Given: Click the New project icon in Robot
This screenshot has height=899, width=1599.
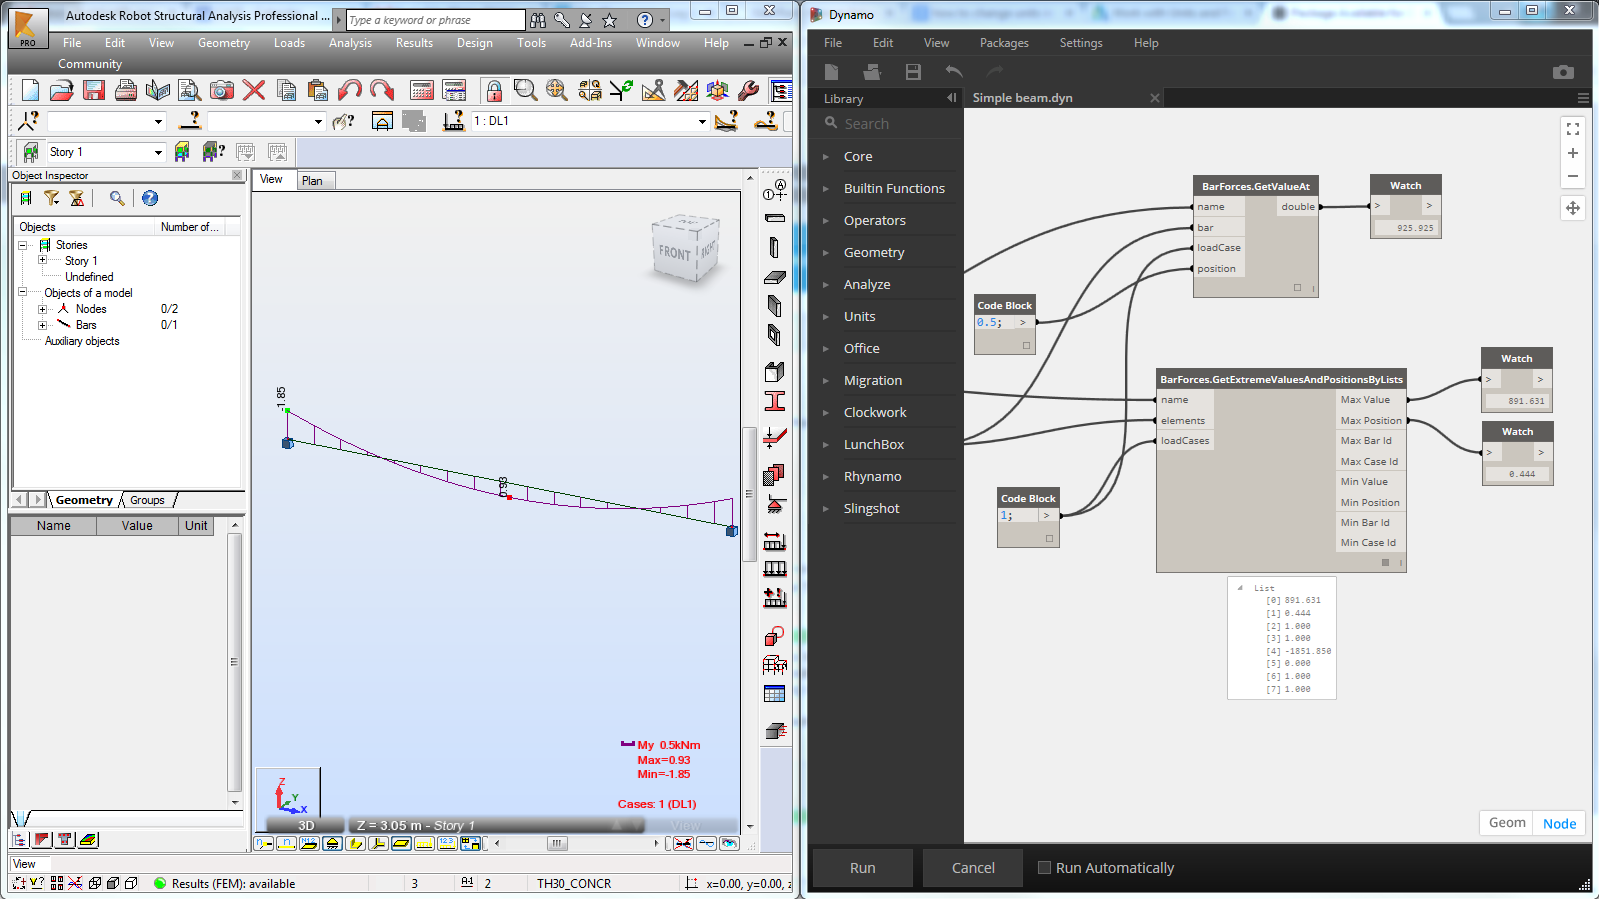Looking at the screenshot, I should [30, 90].
